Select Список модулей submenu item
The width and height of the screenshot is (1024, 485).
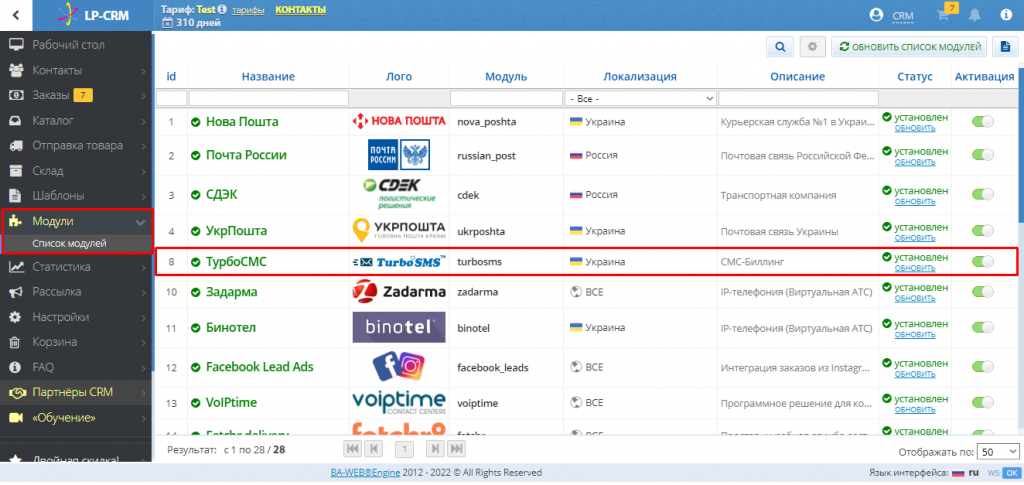point(77,243)
